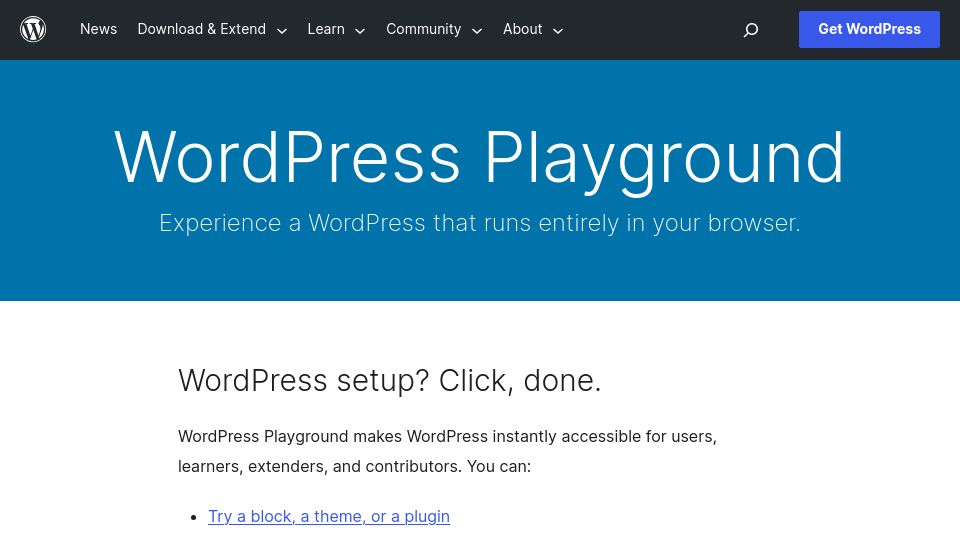Select the 'WordPress setup? Click, done.' heading
This screenshot has height=540, width=960.
[389, 380]
